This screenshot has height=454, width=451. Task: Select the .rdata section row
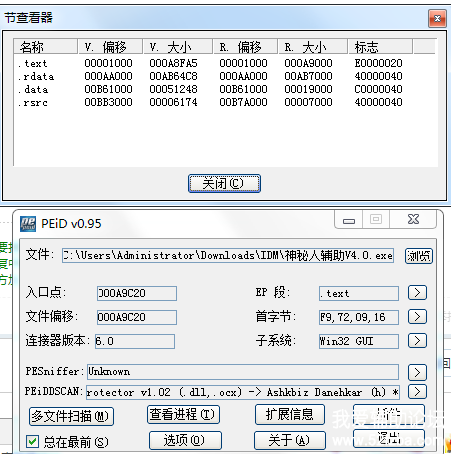[x=211, y=76]
